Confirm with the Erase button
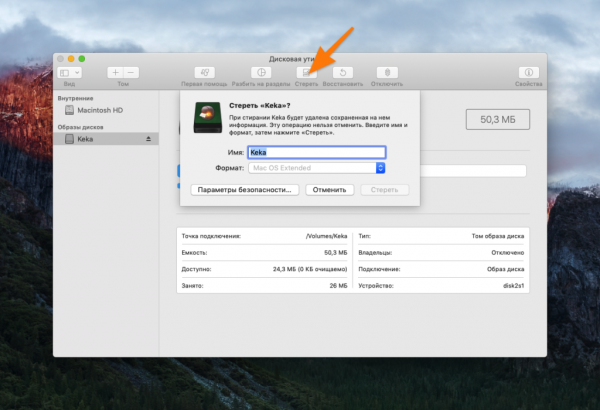 click(385, 190)
